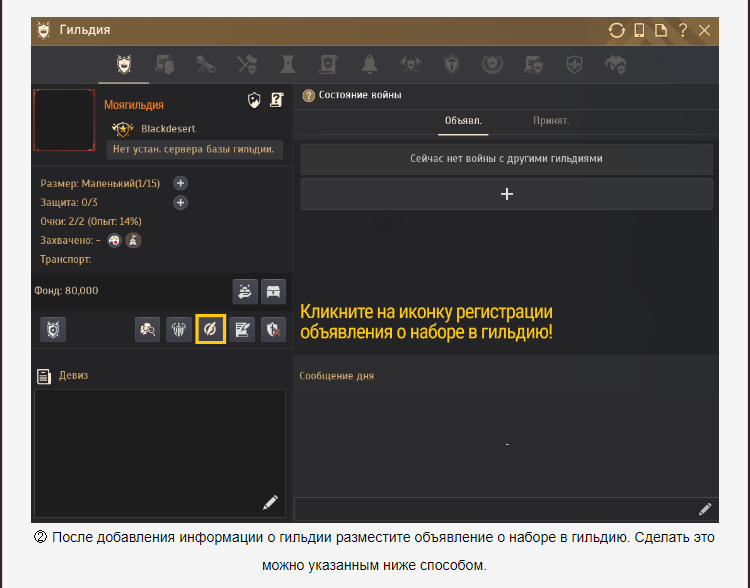This screenshot has height=588, width=750.
Task: Open the scroll with shield emblem tab
Action: coord(329,65)
